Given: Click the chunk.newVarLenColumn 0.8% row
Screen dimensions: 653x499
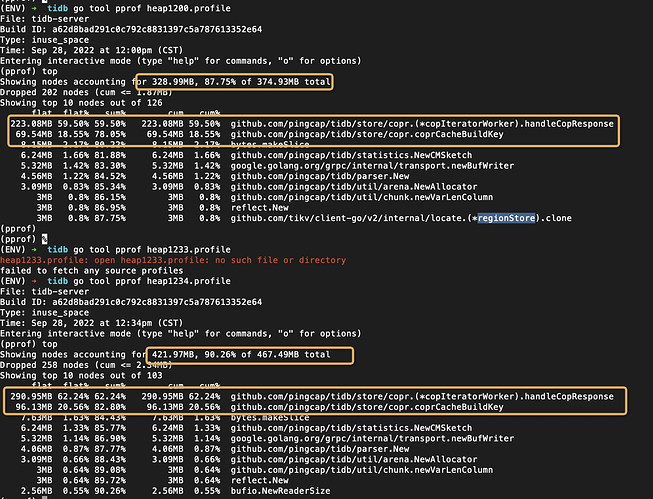Looking at the screenshot, I should coord(264,197).
